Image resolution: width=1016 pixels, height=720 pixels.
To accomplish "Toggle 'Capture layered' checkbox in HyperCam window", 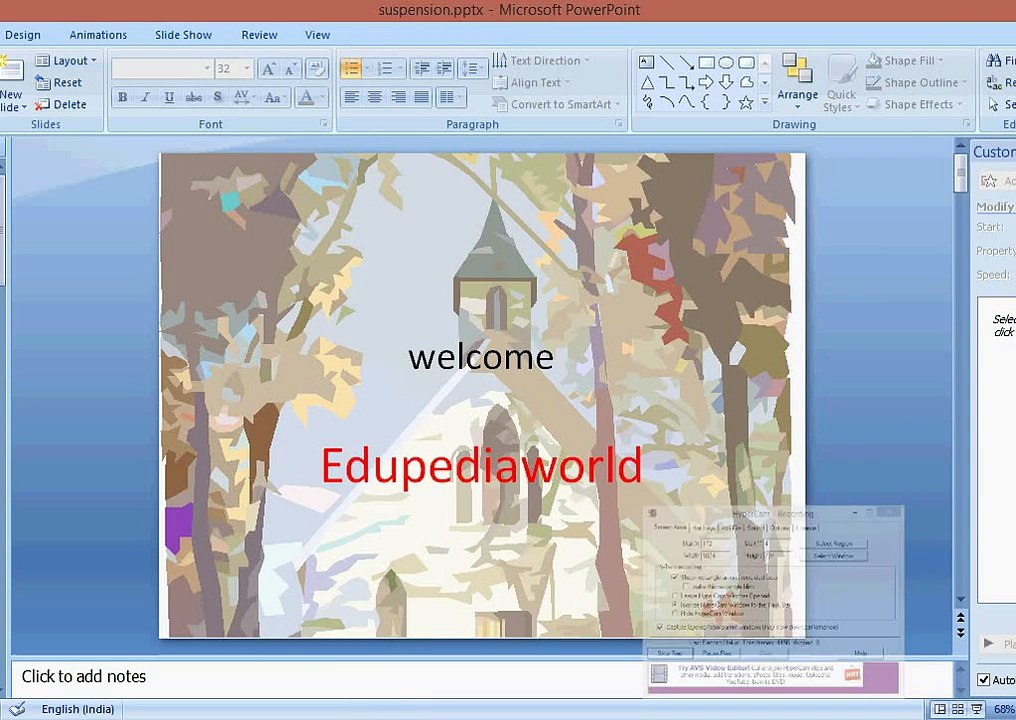I will (x=660, y=627).
